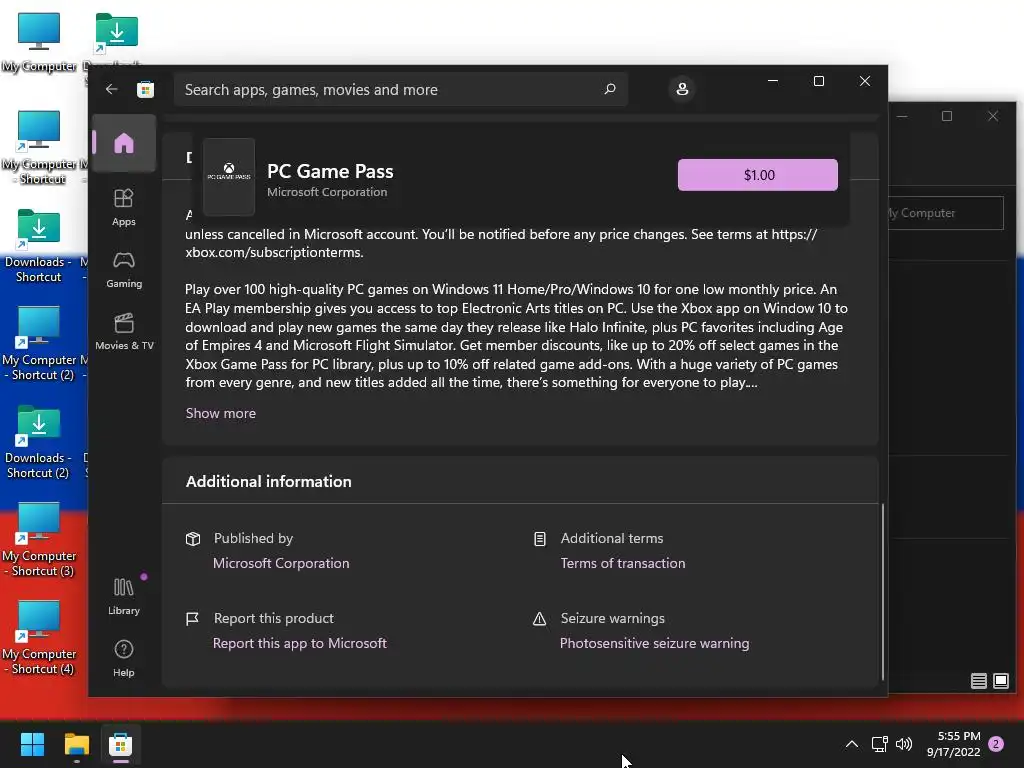This screenshot has width=1024, height=768.
Task: Open Help in the Store sidebar
Action: [123, 658]
